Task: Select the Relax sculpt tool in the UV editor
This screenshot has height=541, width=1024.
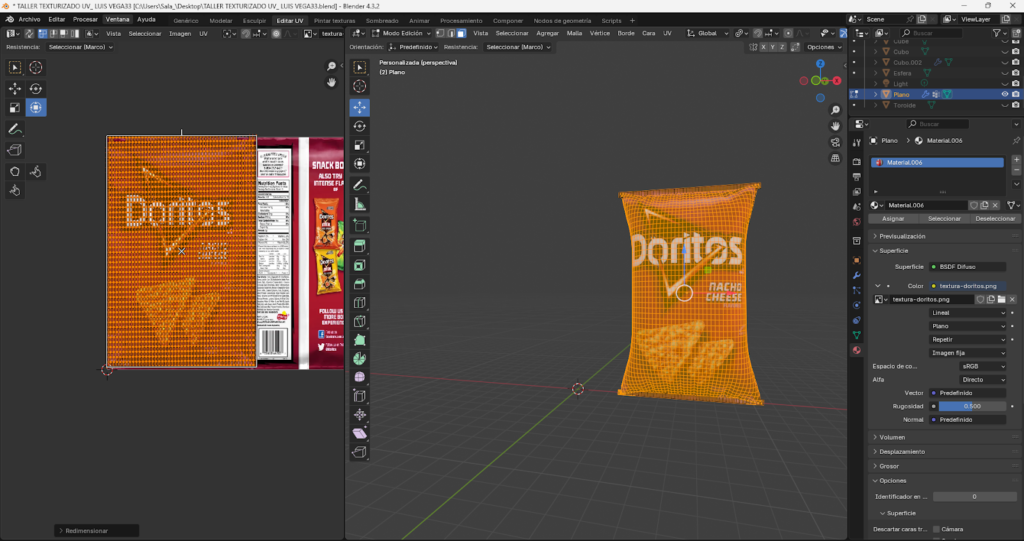Action: point(35,171)
